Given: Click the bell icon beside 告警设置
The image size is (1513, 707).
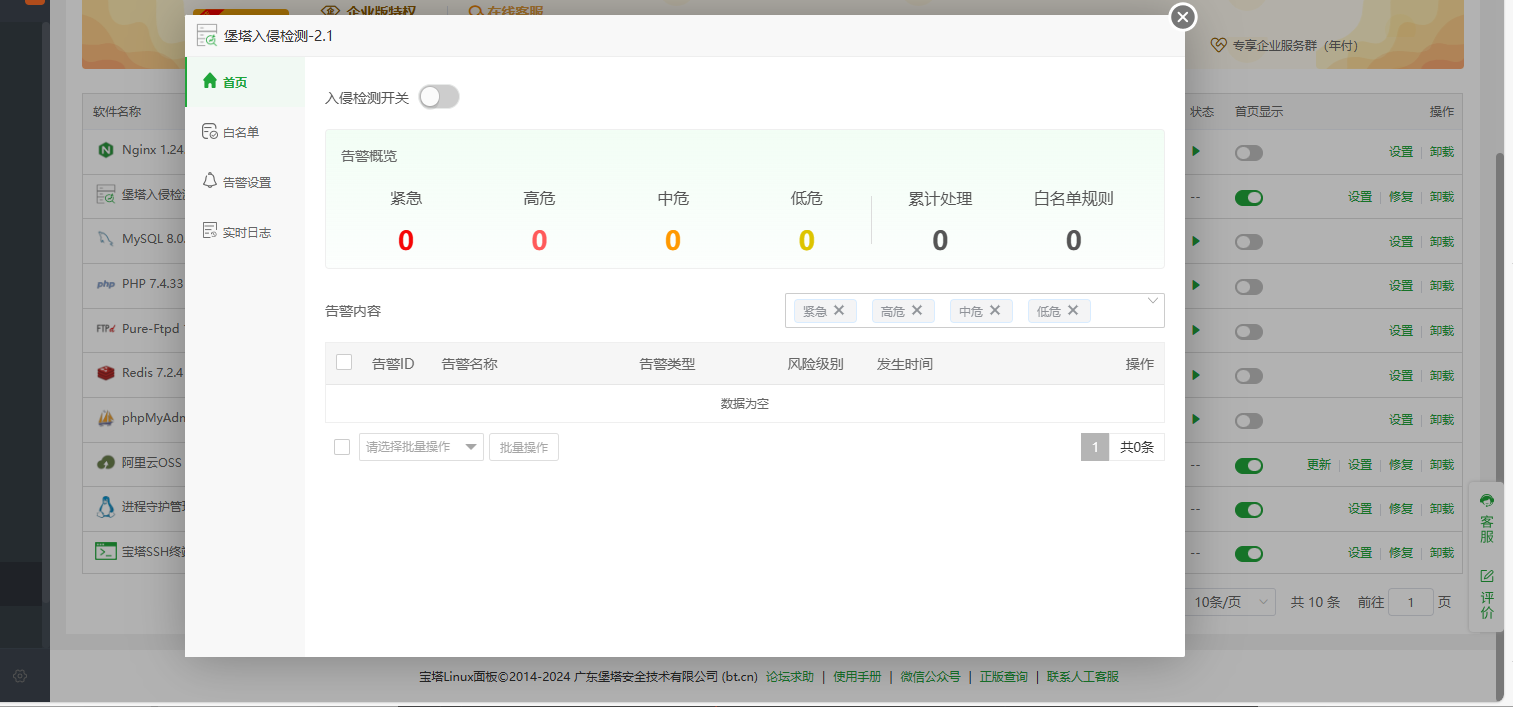Looking at the screenshot, I should click(210, 181).
